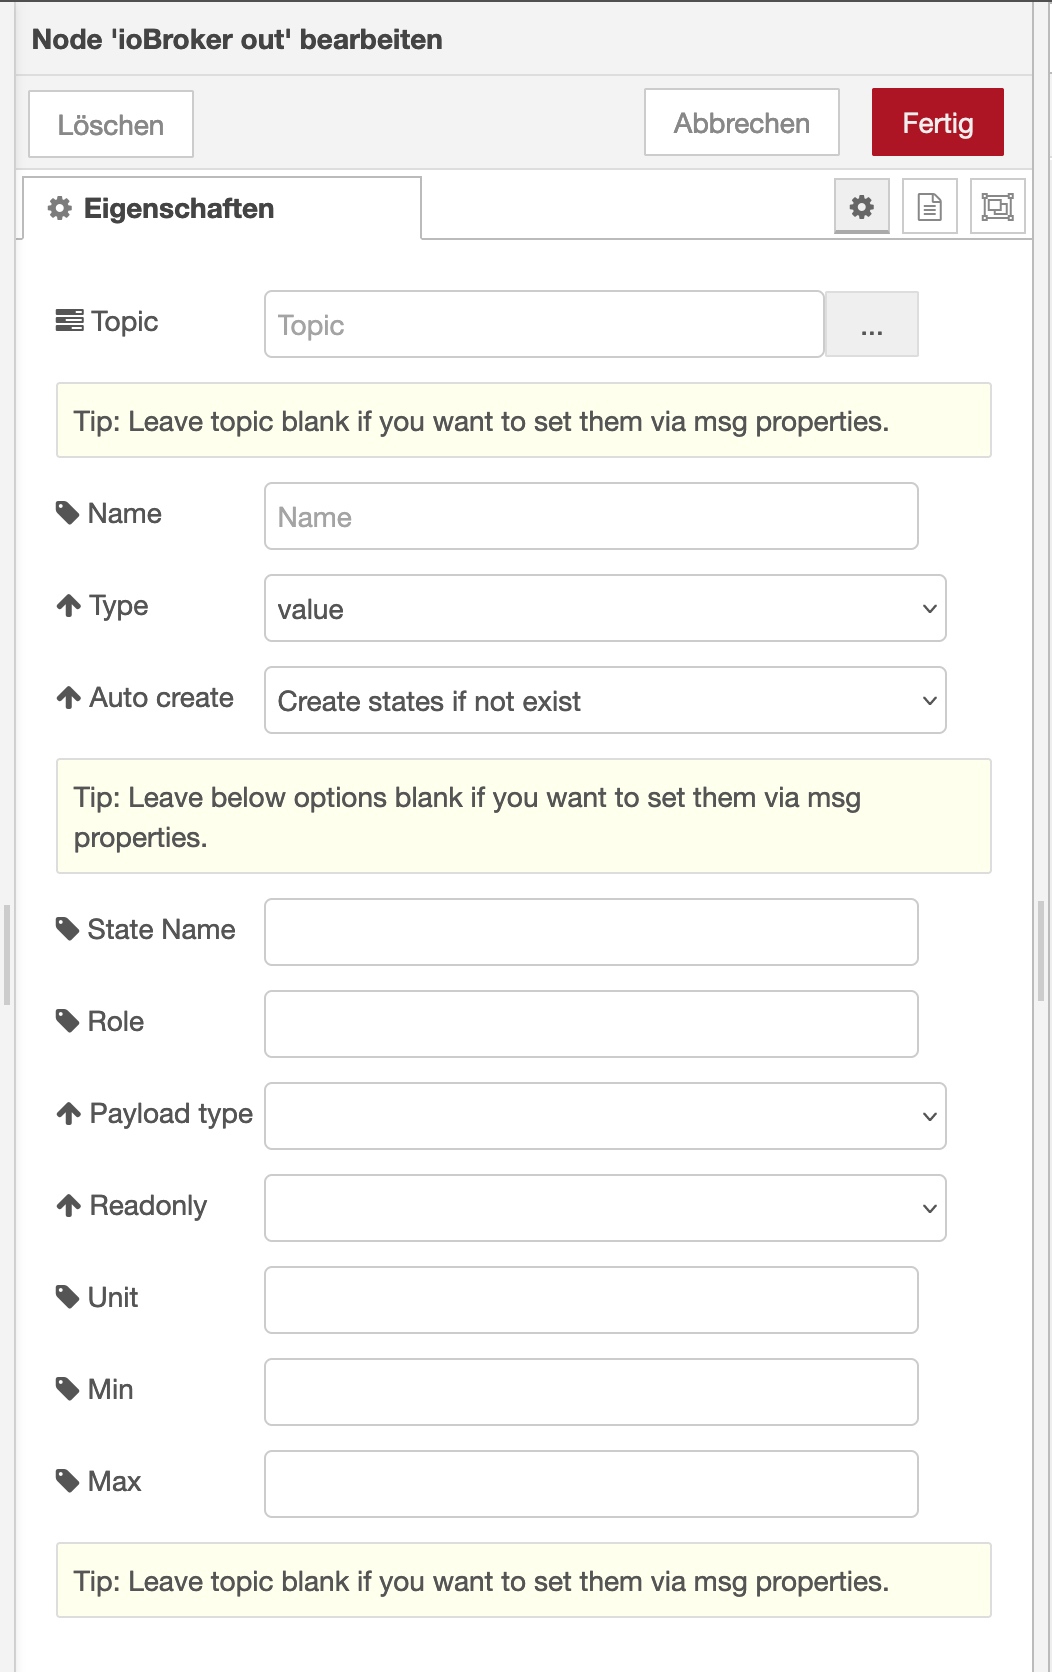Select the State Name input field
The image size is (1052, 1672).
590,933
